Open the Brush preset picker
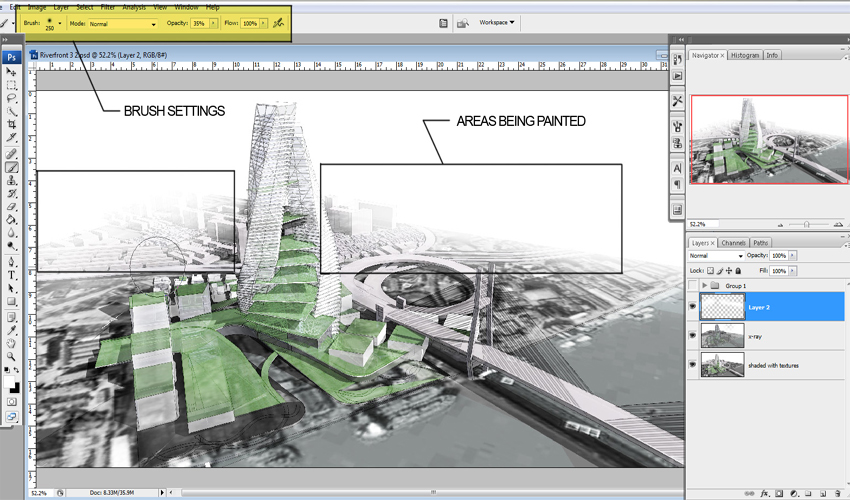The width and height of the screenshot is (850, 500). click(x=60, y=23)
